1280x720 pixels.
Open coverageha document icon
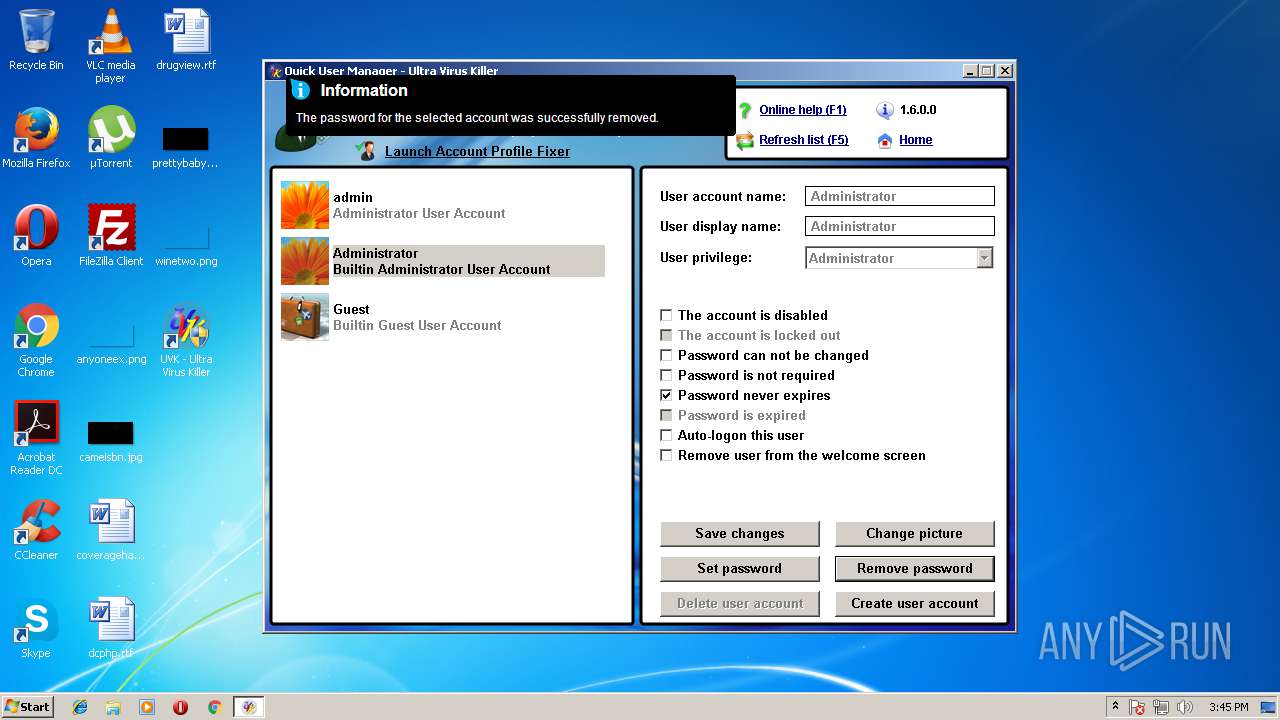111,530
